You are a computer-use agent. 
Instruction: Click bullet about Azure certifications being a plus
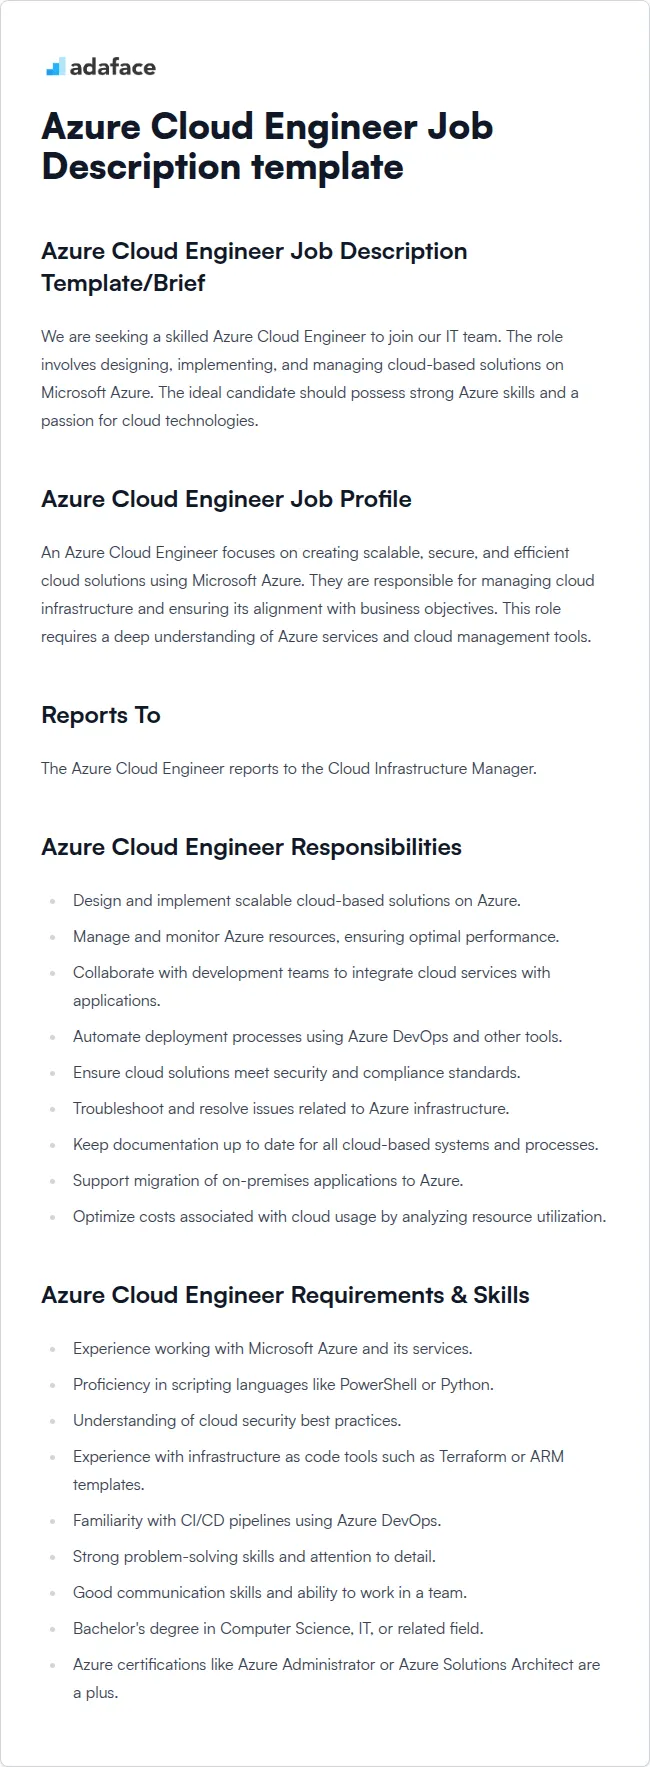[x=337, y=1678]
